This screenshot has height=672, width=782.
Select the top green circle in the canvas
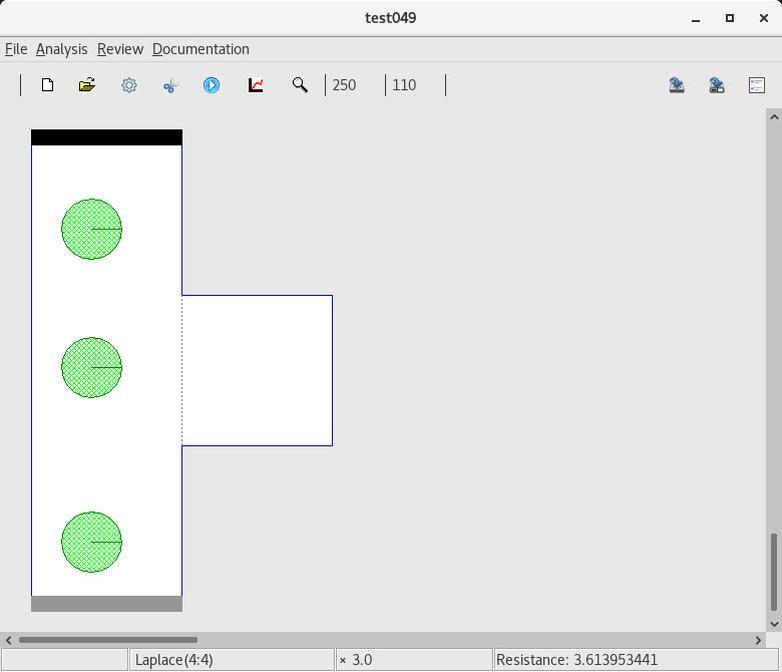pyautogui.click(x=92, y=229)
